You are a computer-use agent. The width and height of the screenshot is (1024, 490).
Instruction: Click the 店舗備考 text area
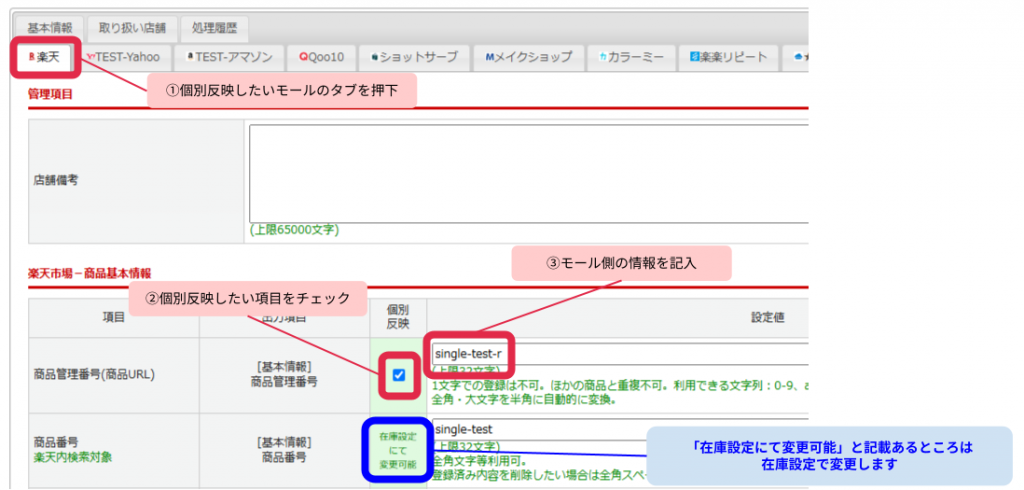(x=529, y=174)
